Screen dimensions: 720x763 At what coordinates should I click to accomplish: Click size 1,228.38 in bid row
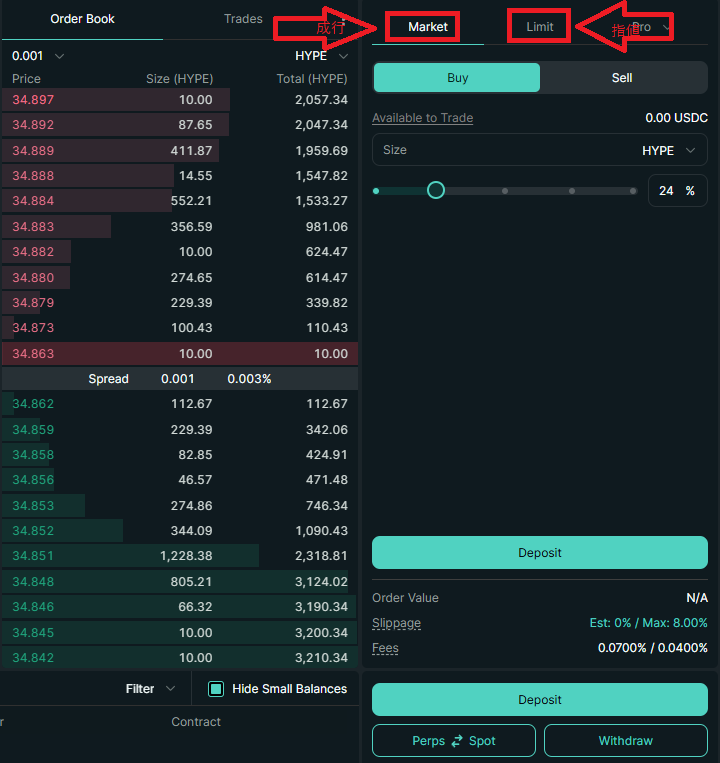(x=186, y=556)
